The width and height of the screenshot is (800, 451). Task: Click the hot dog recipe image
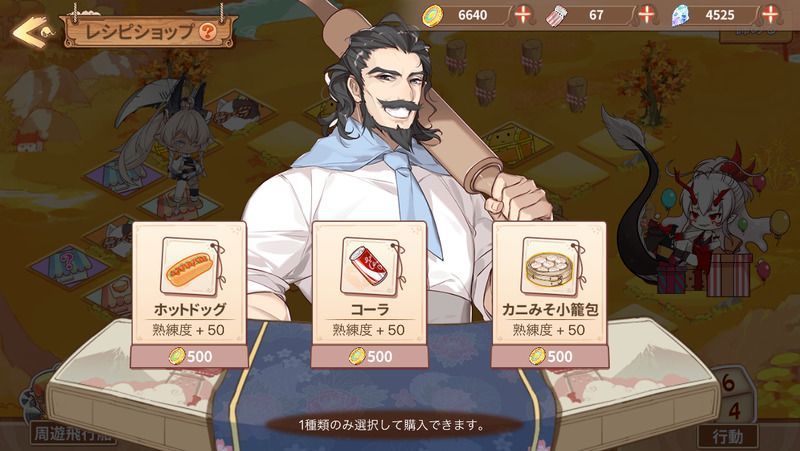coord(190,266)
